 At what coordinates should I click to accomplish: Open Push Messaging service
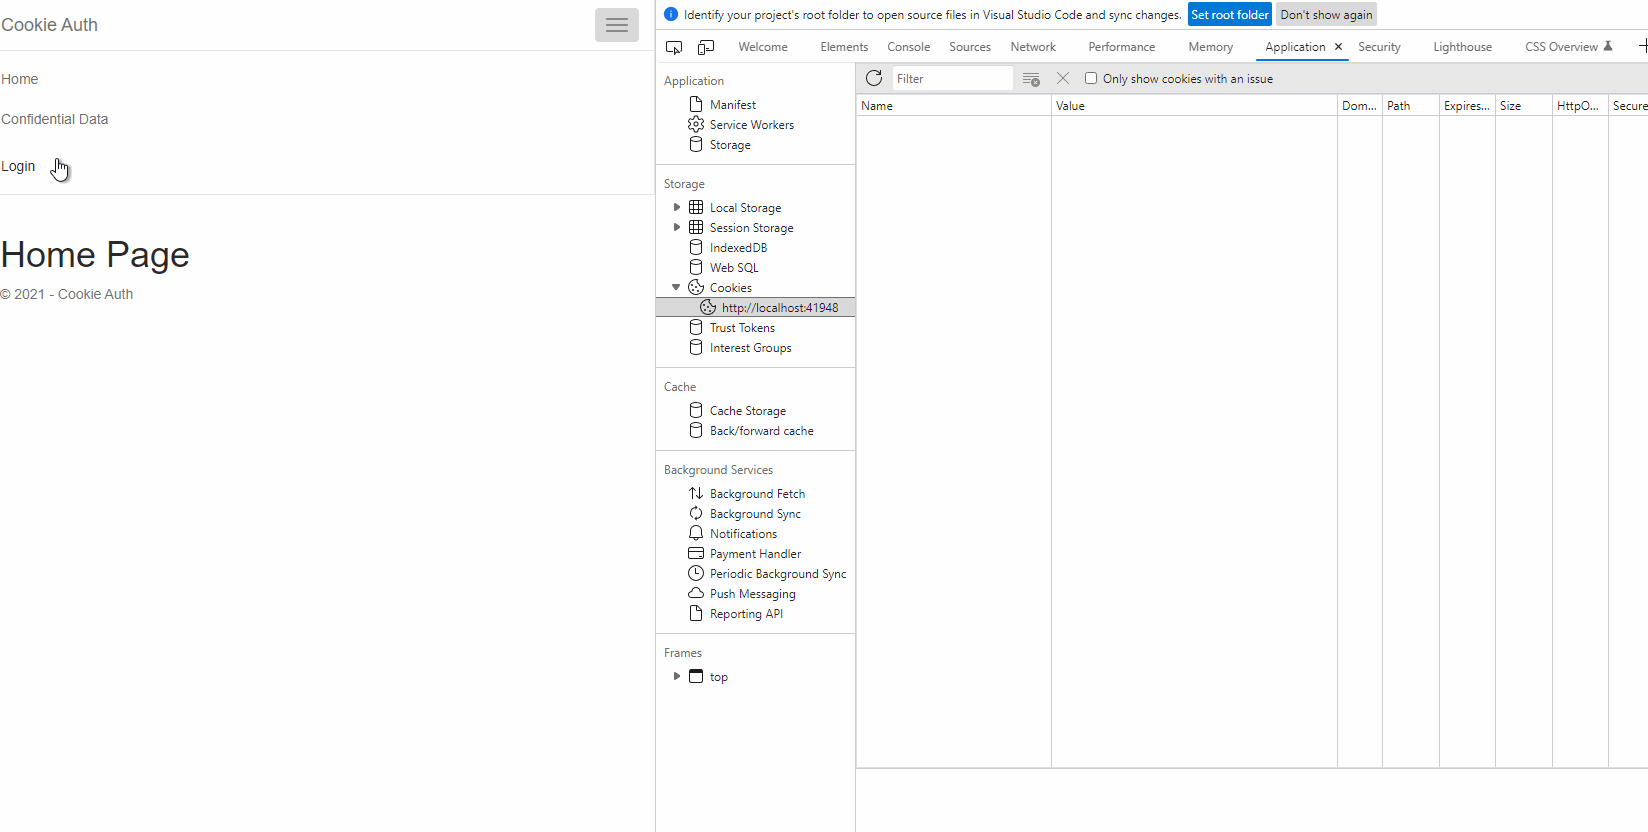(x=752, y=593)
